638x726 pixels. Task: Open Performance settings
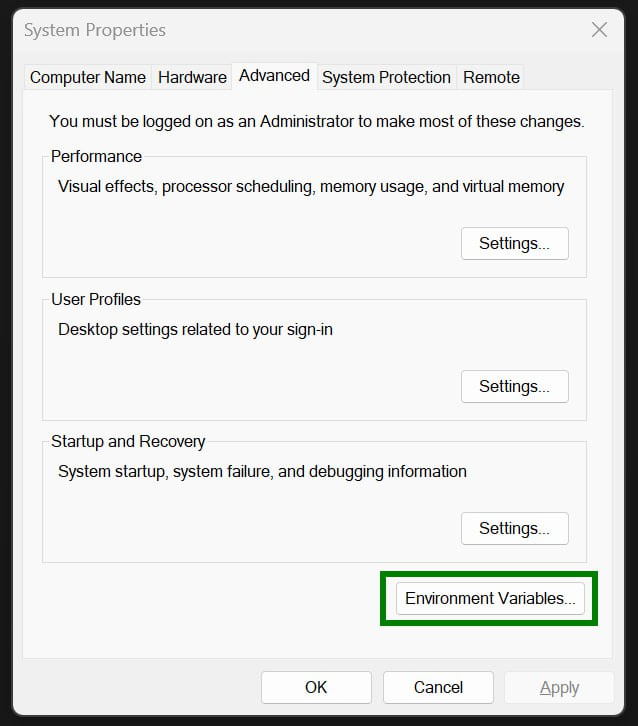pos(514,243)
